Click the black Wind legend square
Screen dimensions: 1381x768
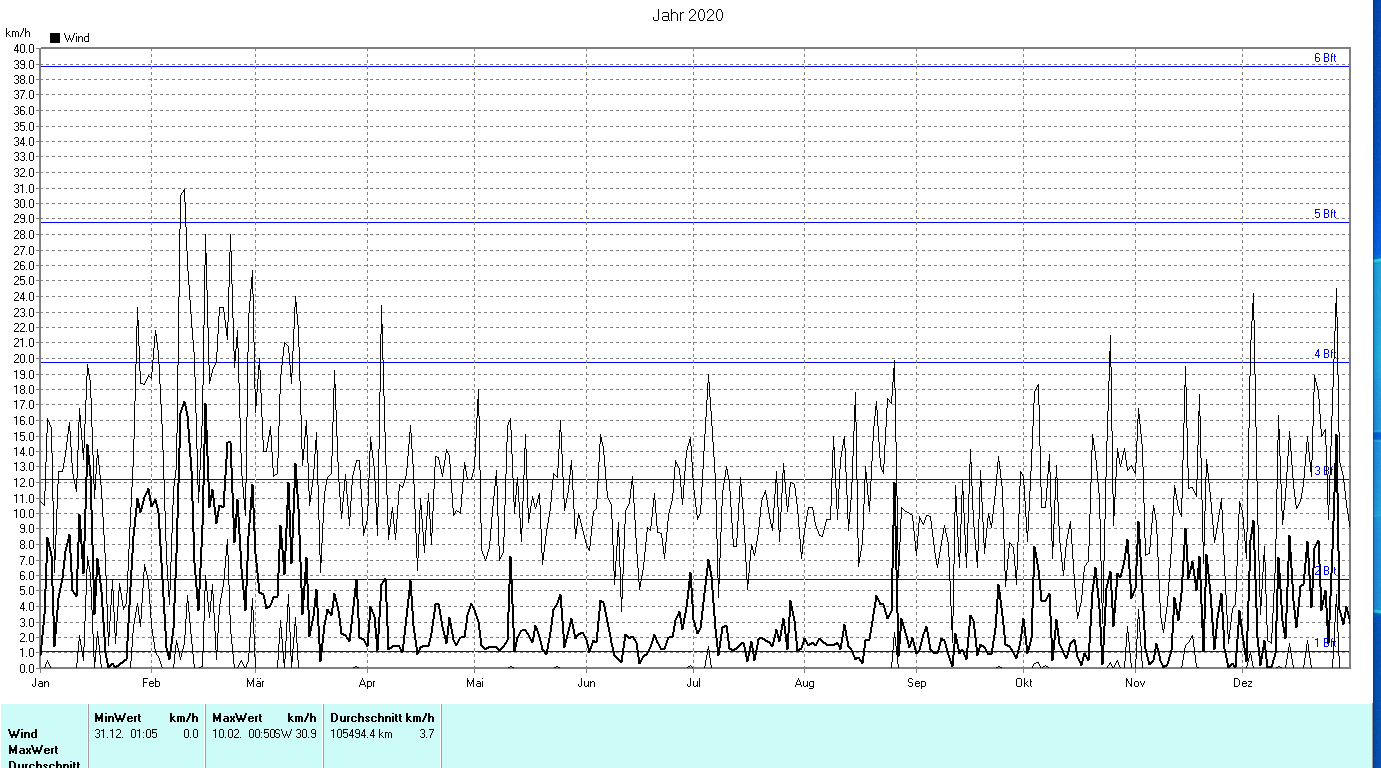55,38
